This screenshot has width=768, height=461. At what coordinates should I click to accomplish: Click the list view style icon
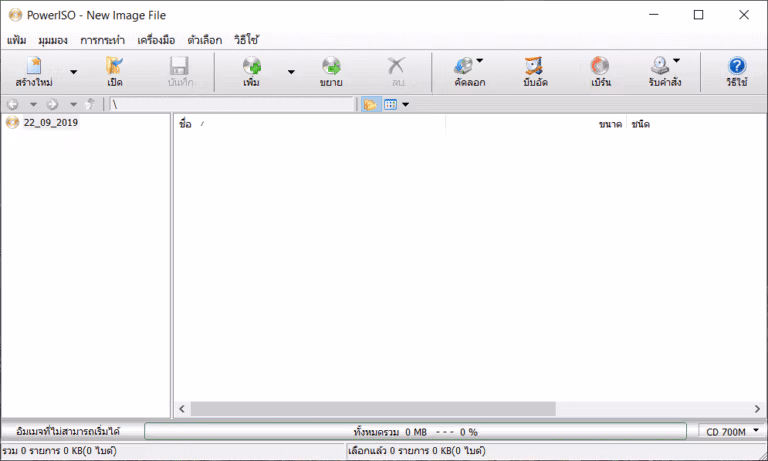(390, 104)
